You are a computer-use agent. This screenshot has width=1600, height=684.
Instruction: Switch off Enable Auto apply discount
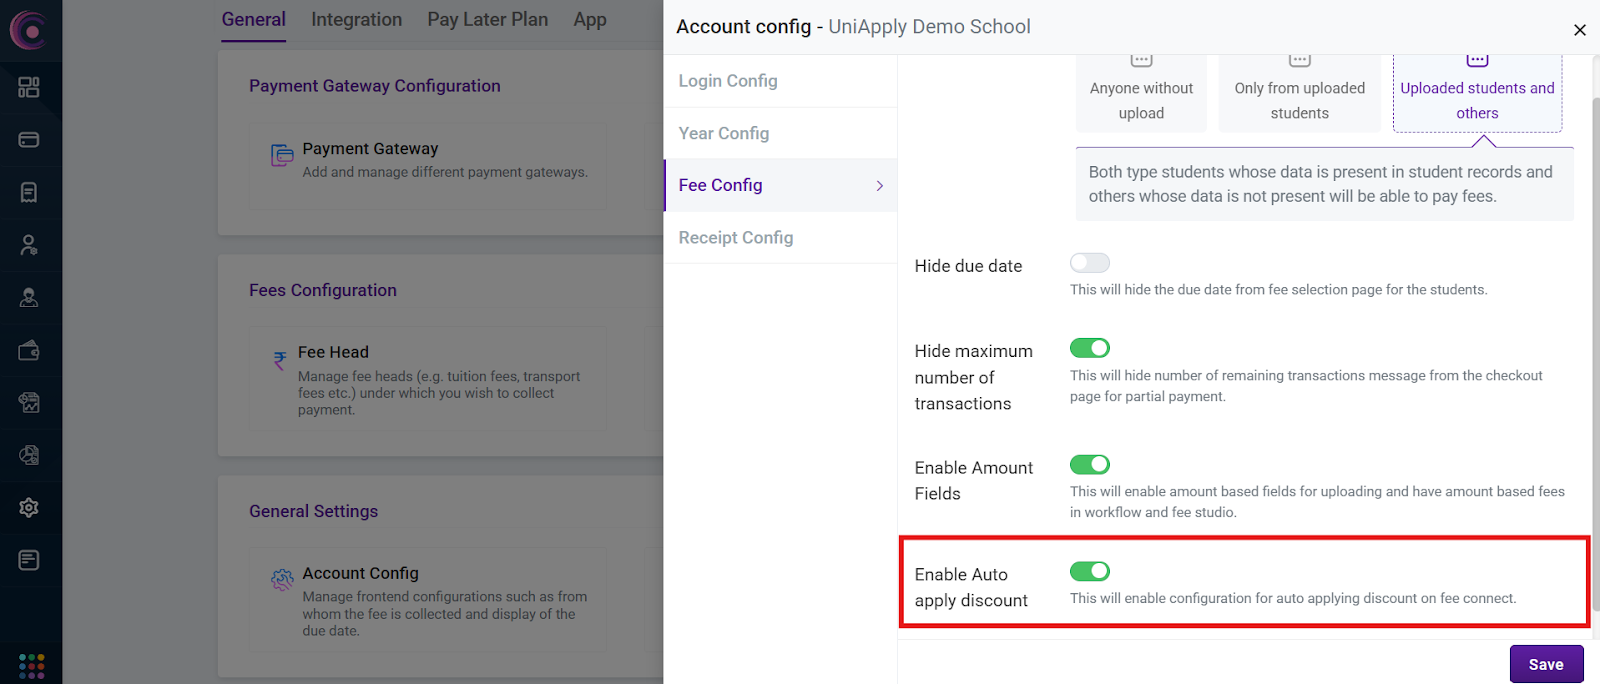(1089, 571)
